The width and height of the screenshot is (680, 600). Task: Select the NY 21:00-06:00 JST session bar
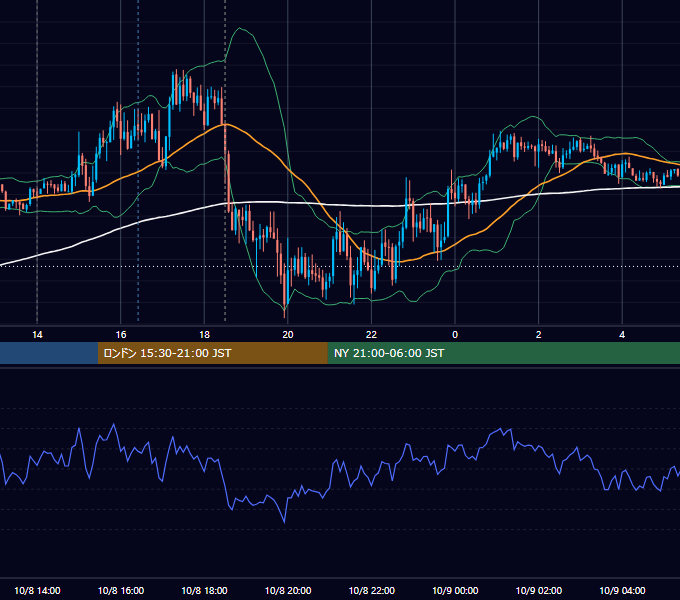[503, 353]
